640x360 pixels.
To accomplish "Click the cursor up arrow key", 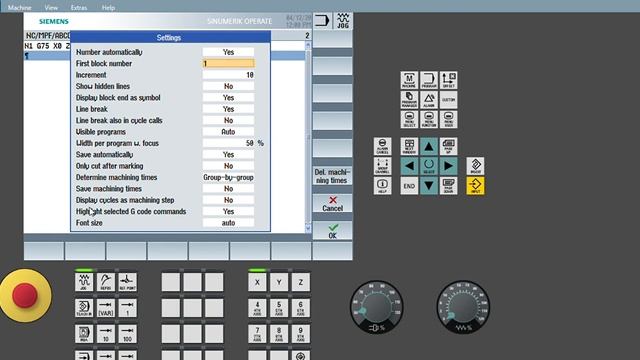I will pyautogui.click(x=429, y=146).
